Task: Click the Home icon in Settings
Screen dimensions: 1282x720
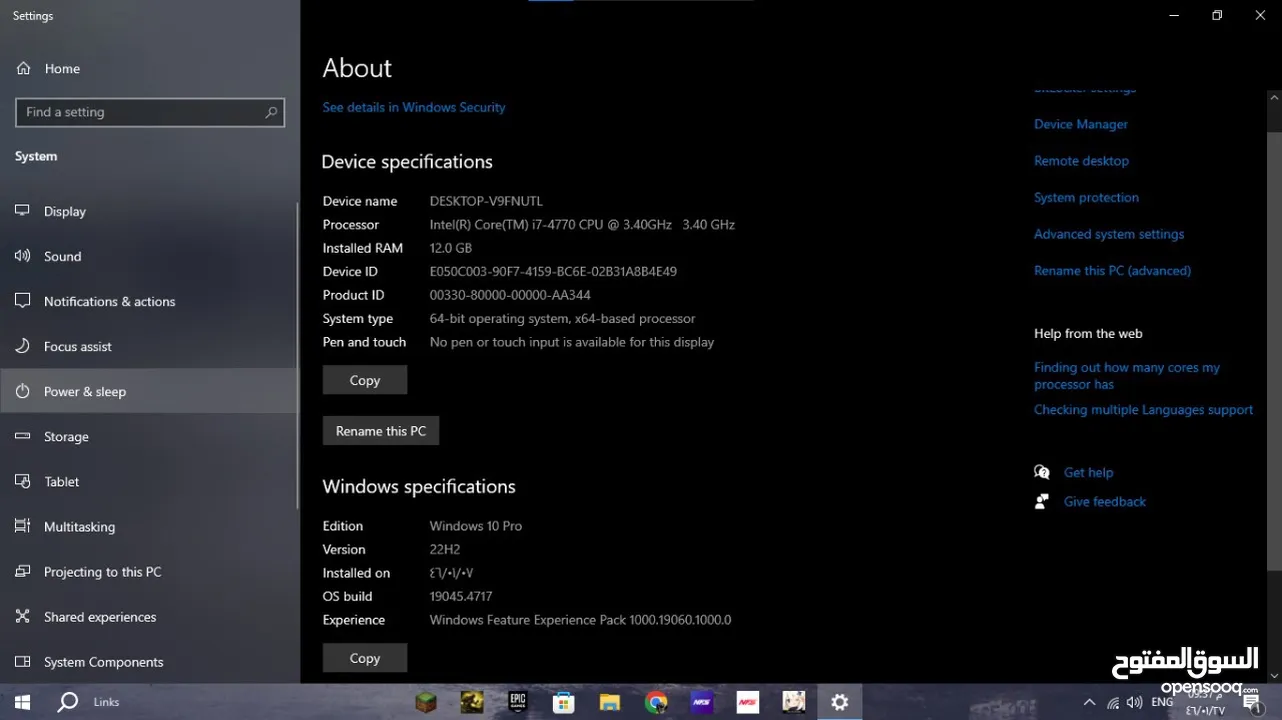Action: 24,68
